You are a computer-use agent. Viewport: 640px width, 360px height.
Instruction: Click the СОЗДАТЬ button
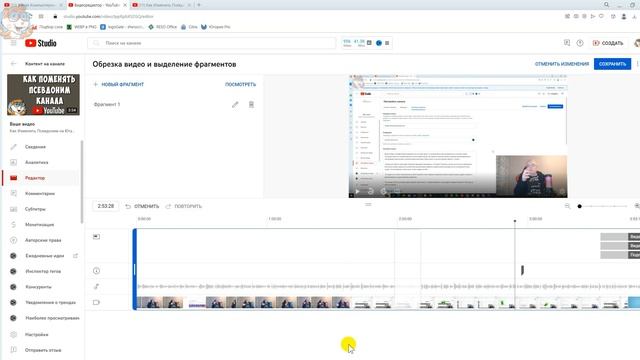(608, 43)
